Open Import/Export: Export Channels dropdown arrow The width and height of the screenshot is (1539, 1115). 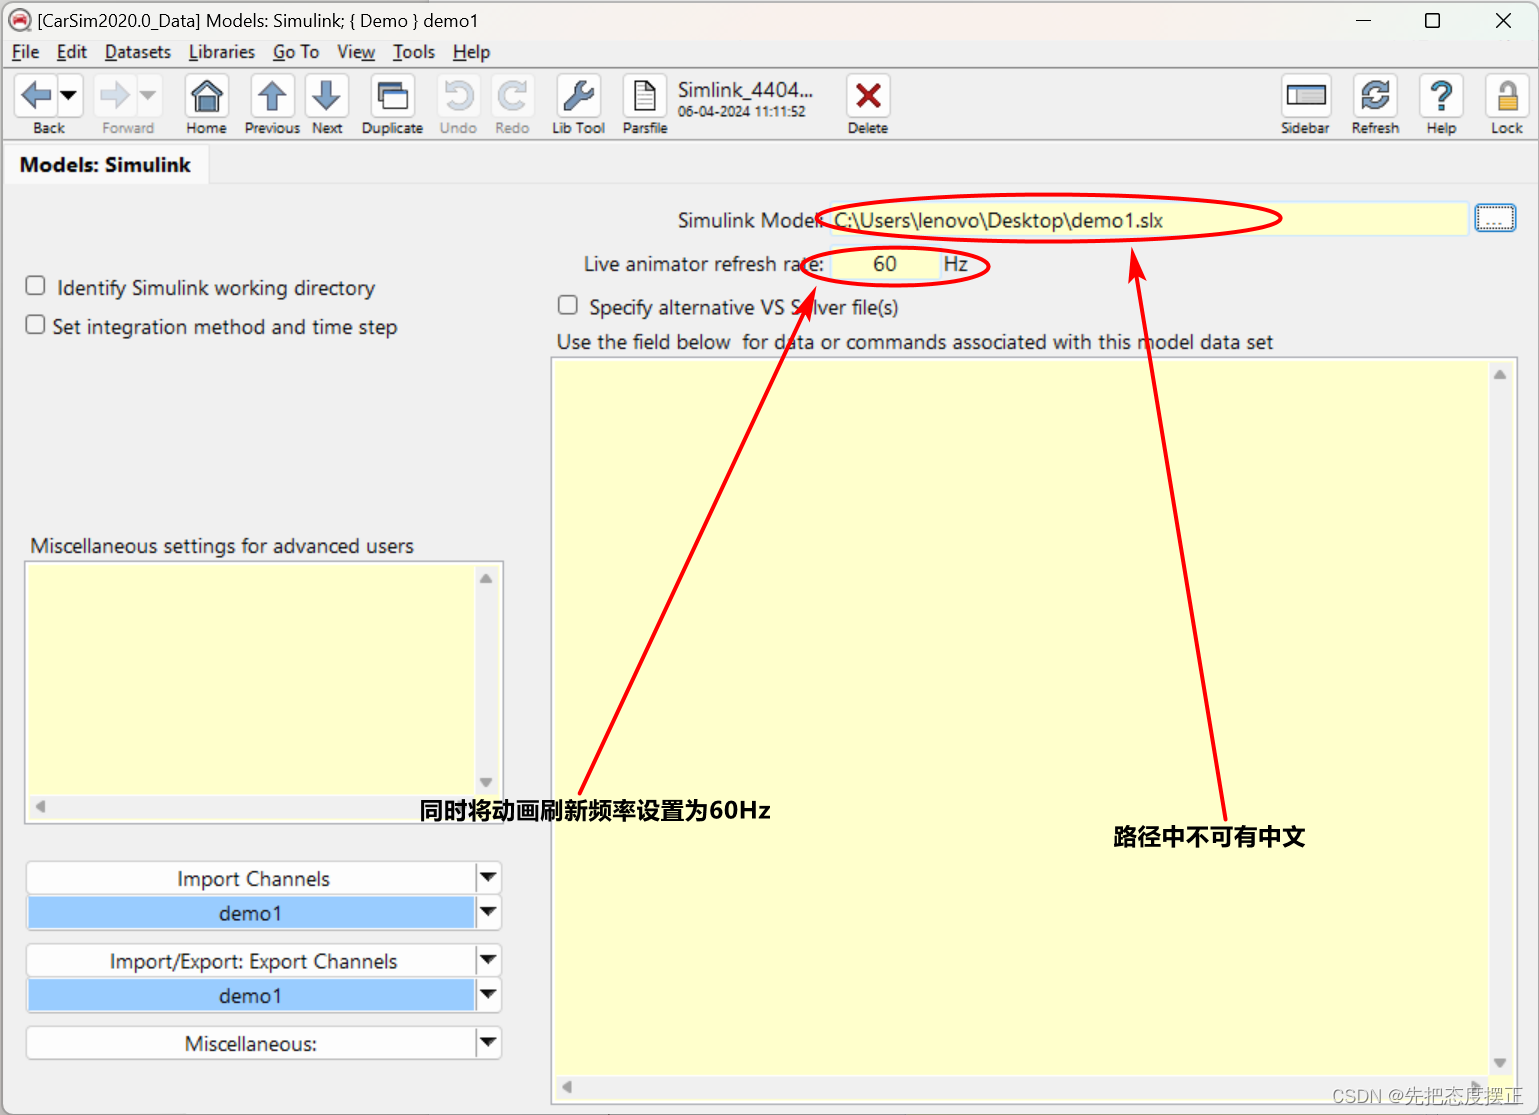(488, 960)
